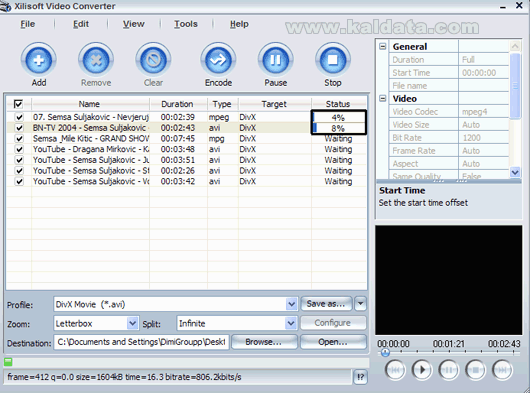
Task: Open the File menu
Action: (28, 24)
